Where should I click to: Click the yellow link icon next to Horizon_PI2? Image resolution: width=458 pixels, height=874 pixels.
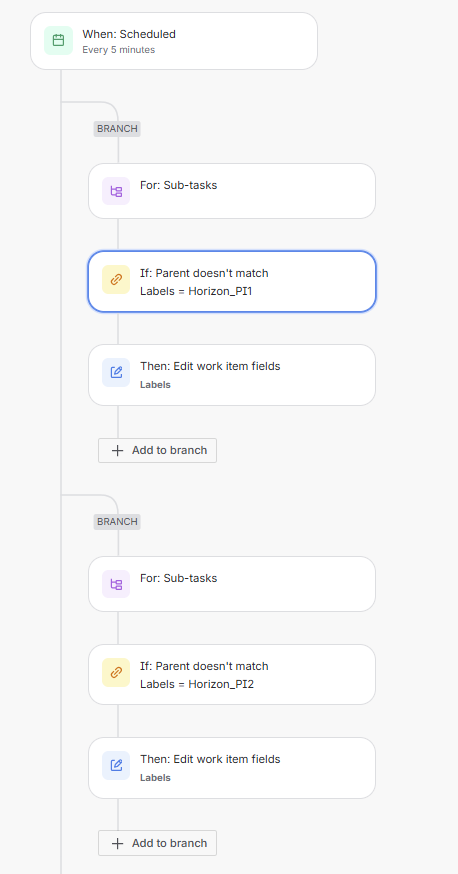point(116,672)
